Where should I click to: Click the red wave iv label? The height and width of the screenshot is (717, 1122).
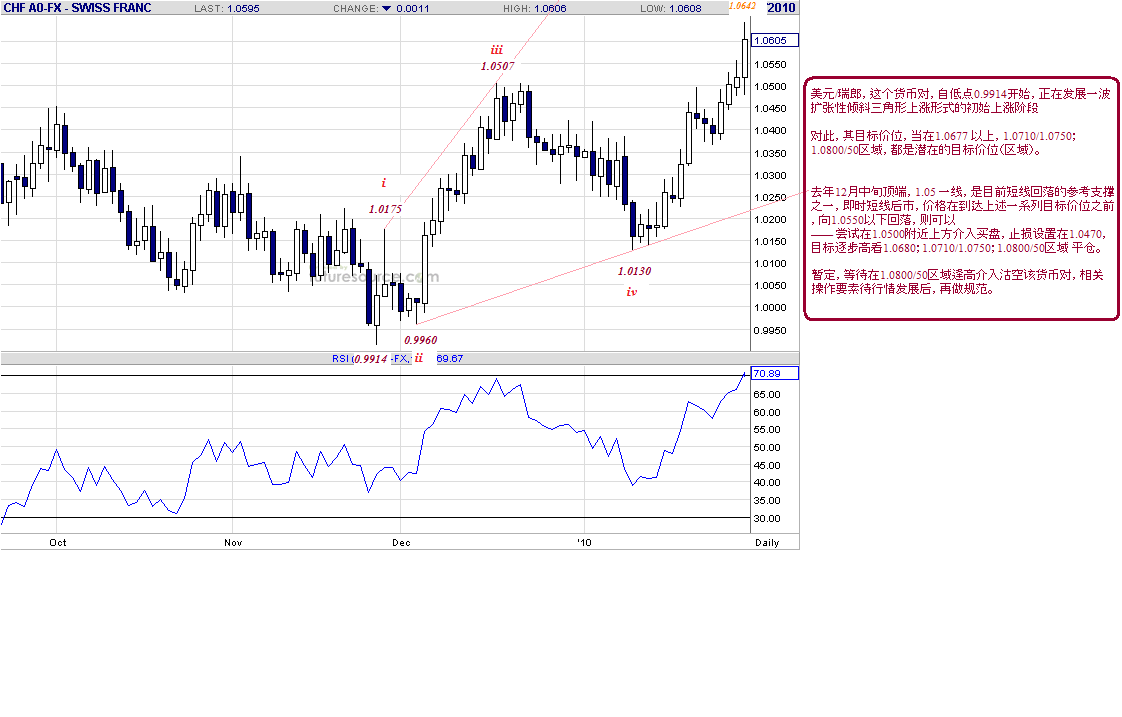click(x=632, y=292)
